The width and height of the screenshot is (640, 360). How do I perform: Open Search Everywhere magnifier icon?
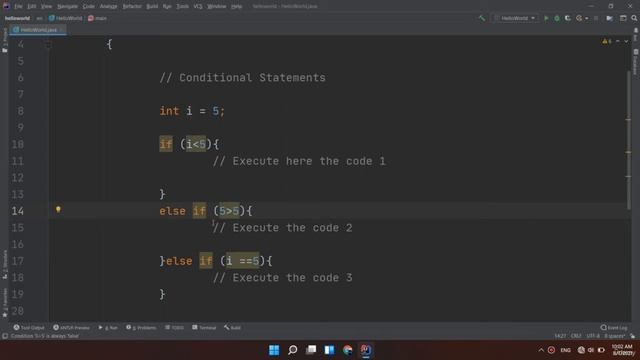pos(634,18)
